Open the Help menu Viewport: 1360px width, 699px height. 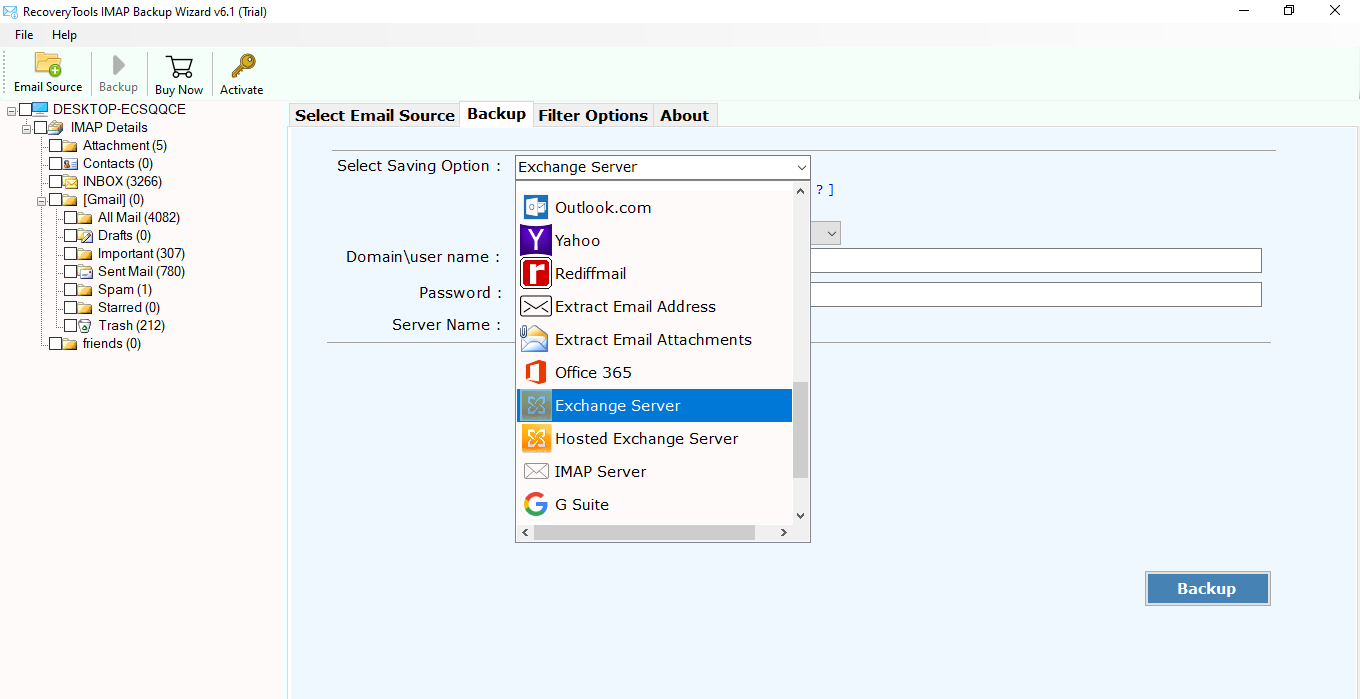pyautogui.click(x=64, y=35)
